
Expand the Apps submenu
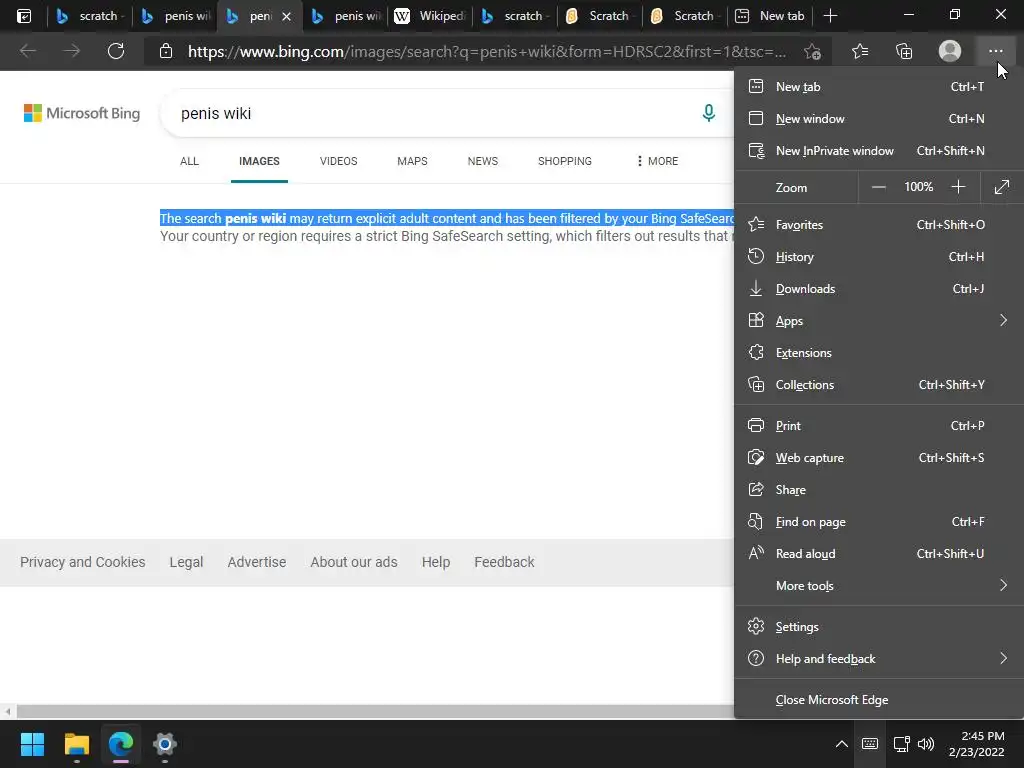[878, 321]
